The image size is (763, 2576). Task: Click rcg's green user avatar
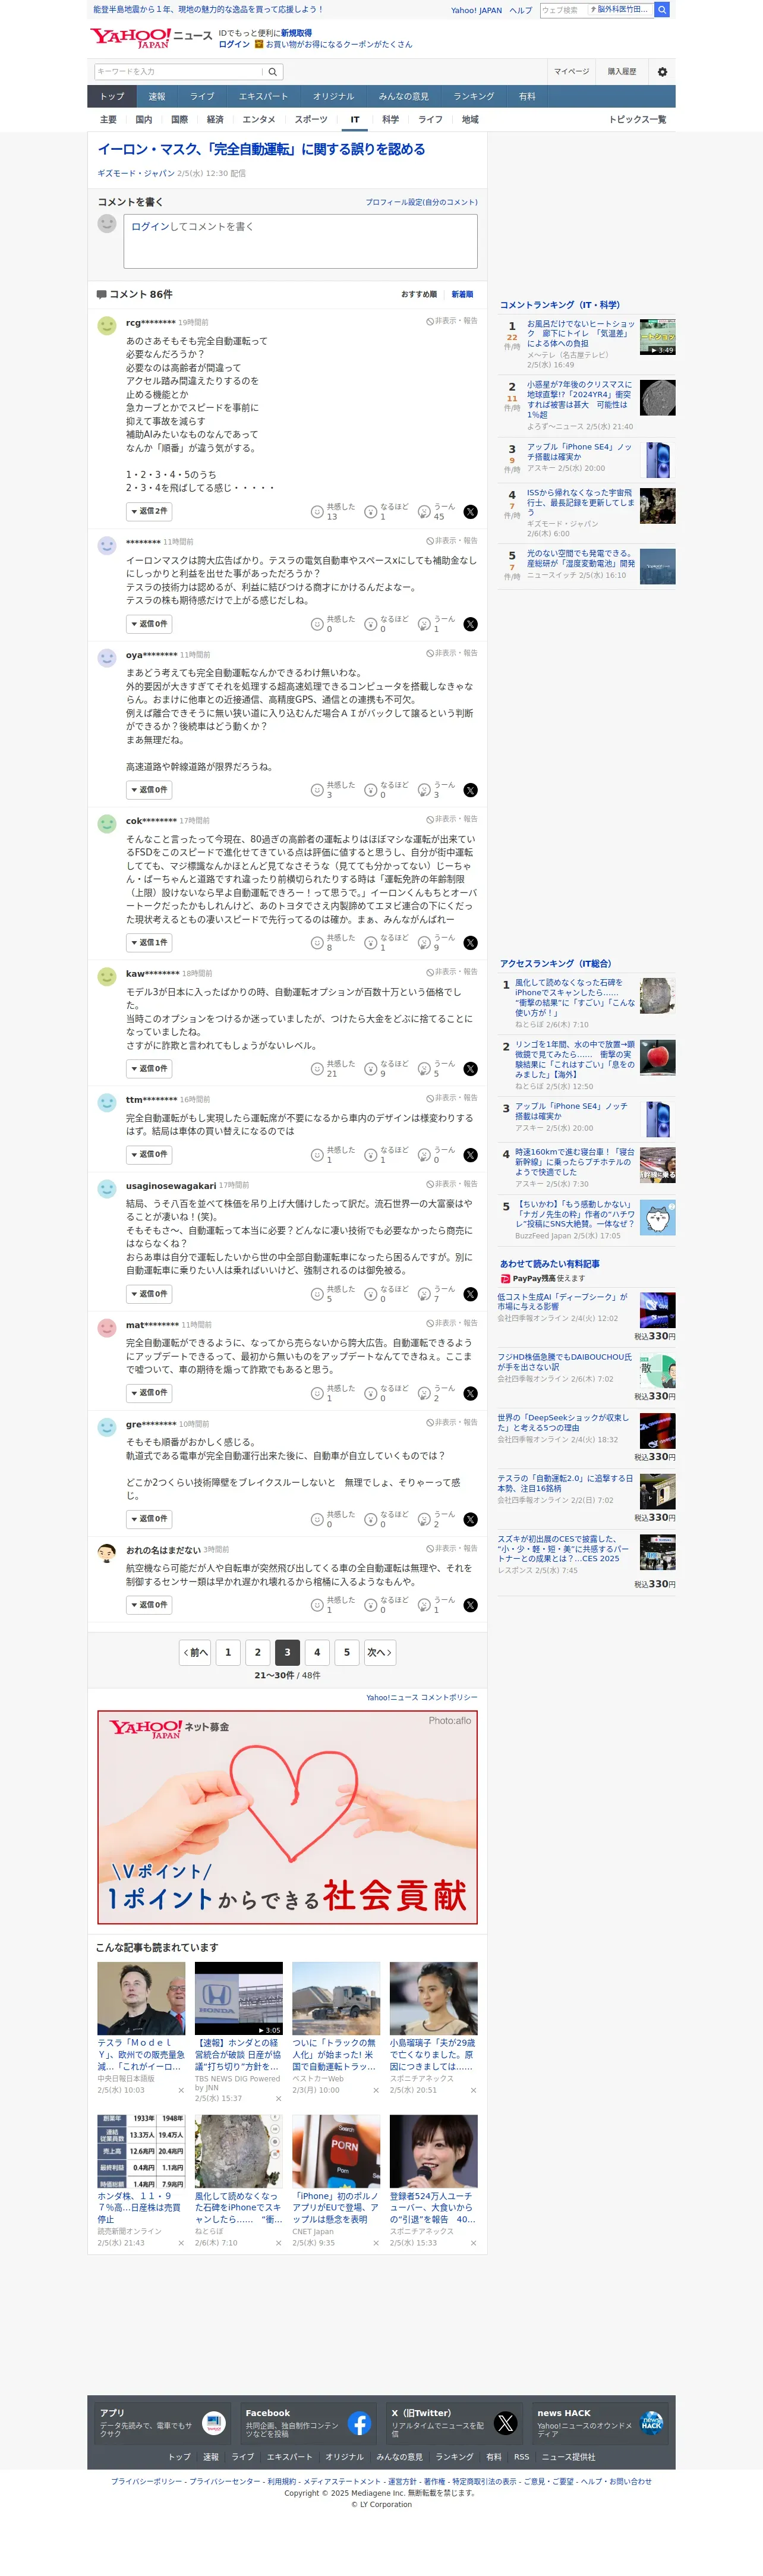click(x=107, y=326)
